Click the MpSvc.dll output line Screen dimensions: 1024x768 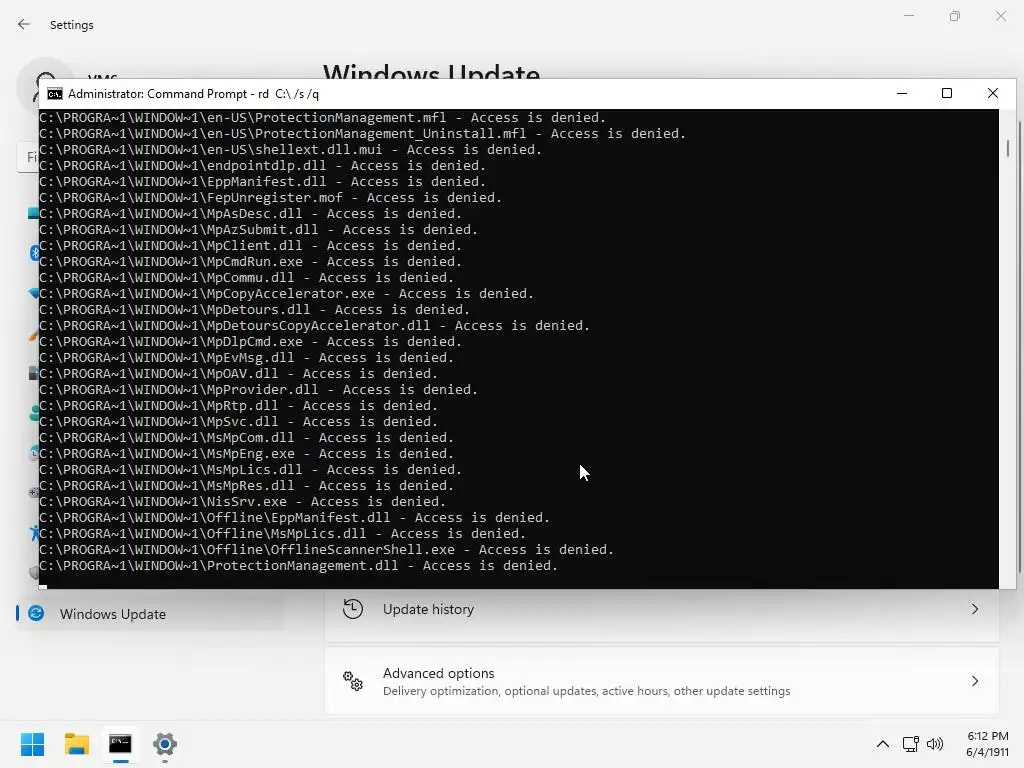[x=238, y=422]
